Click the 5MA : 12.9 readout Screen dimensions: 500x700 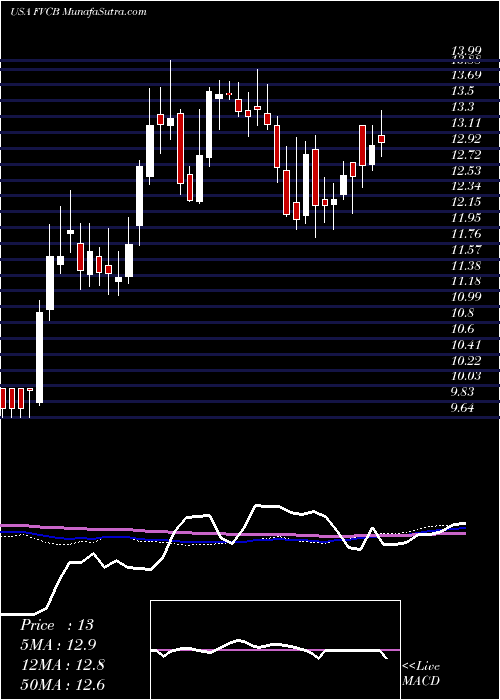coord(58,645)
